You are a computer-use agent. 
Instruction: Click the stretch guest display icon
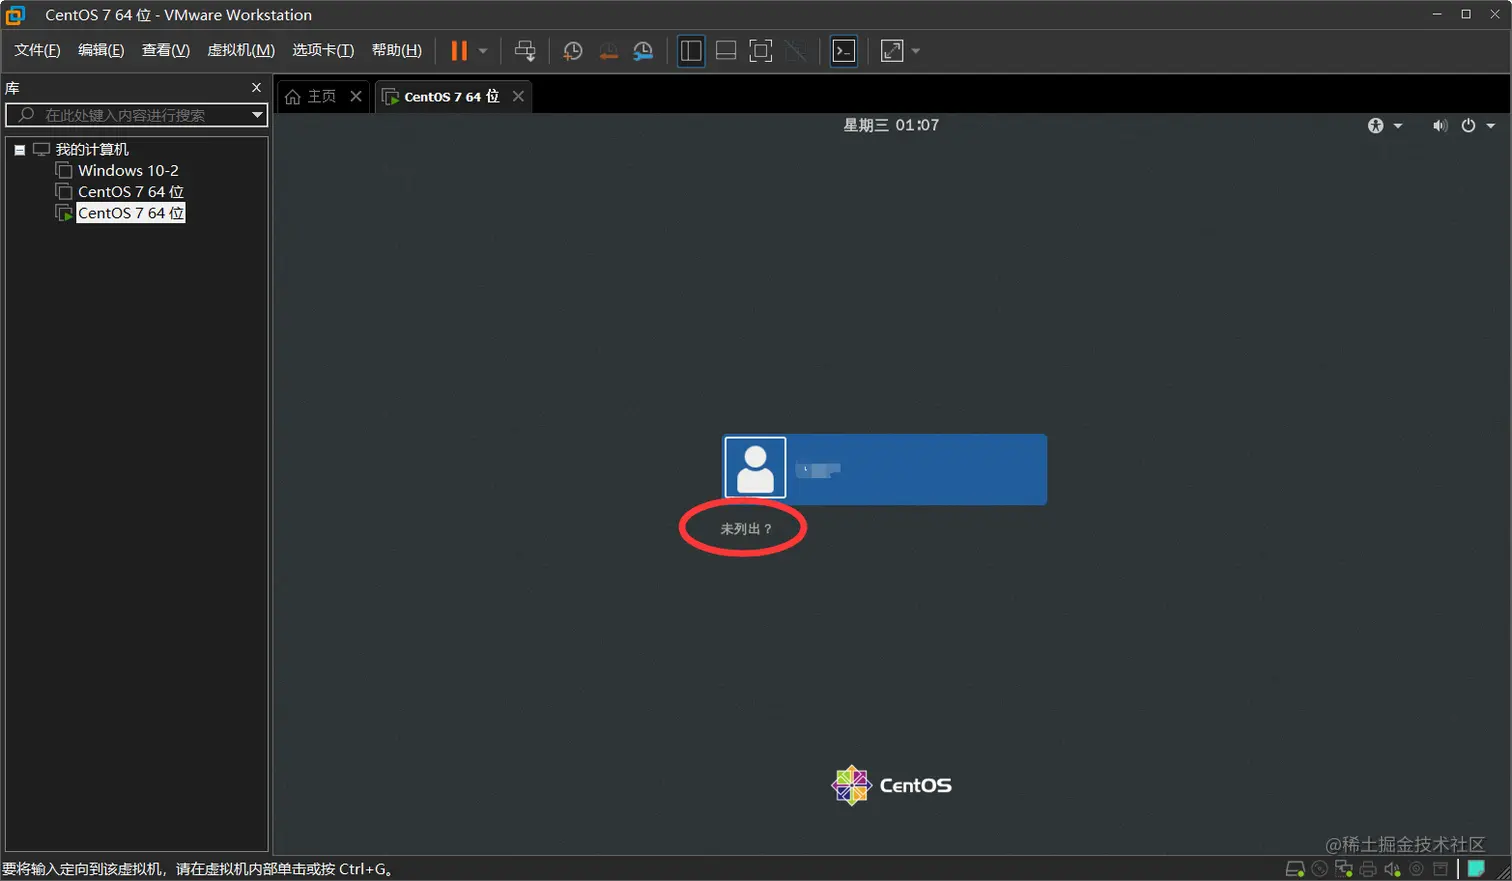point(892,51)
